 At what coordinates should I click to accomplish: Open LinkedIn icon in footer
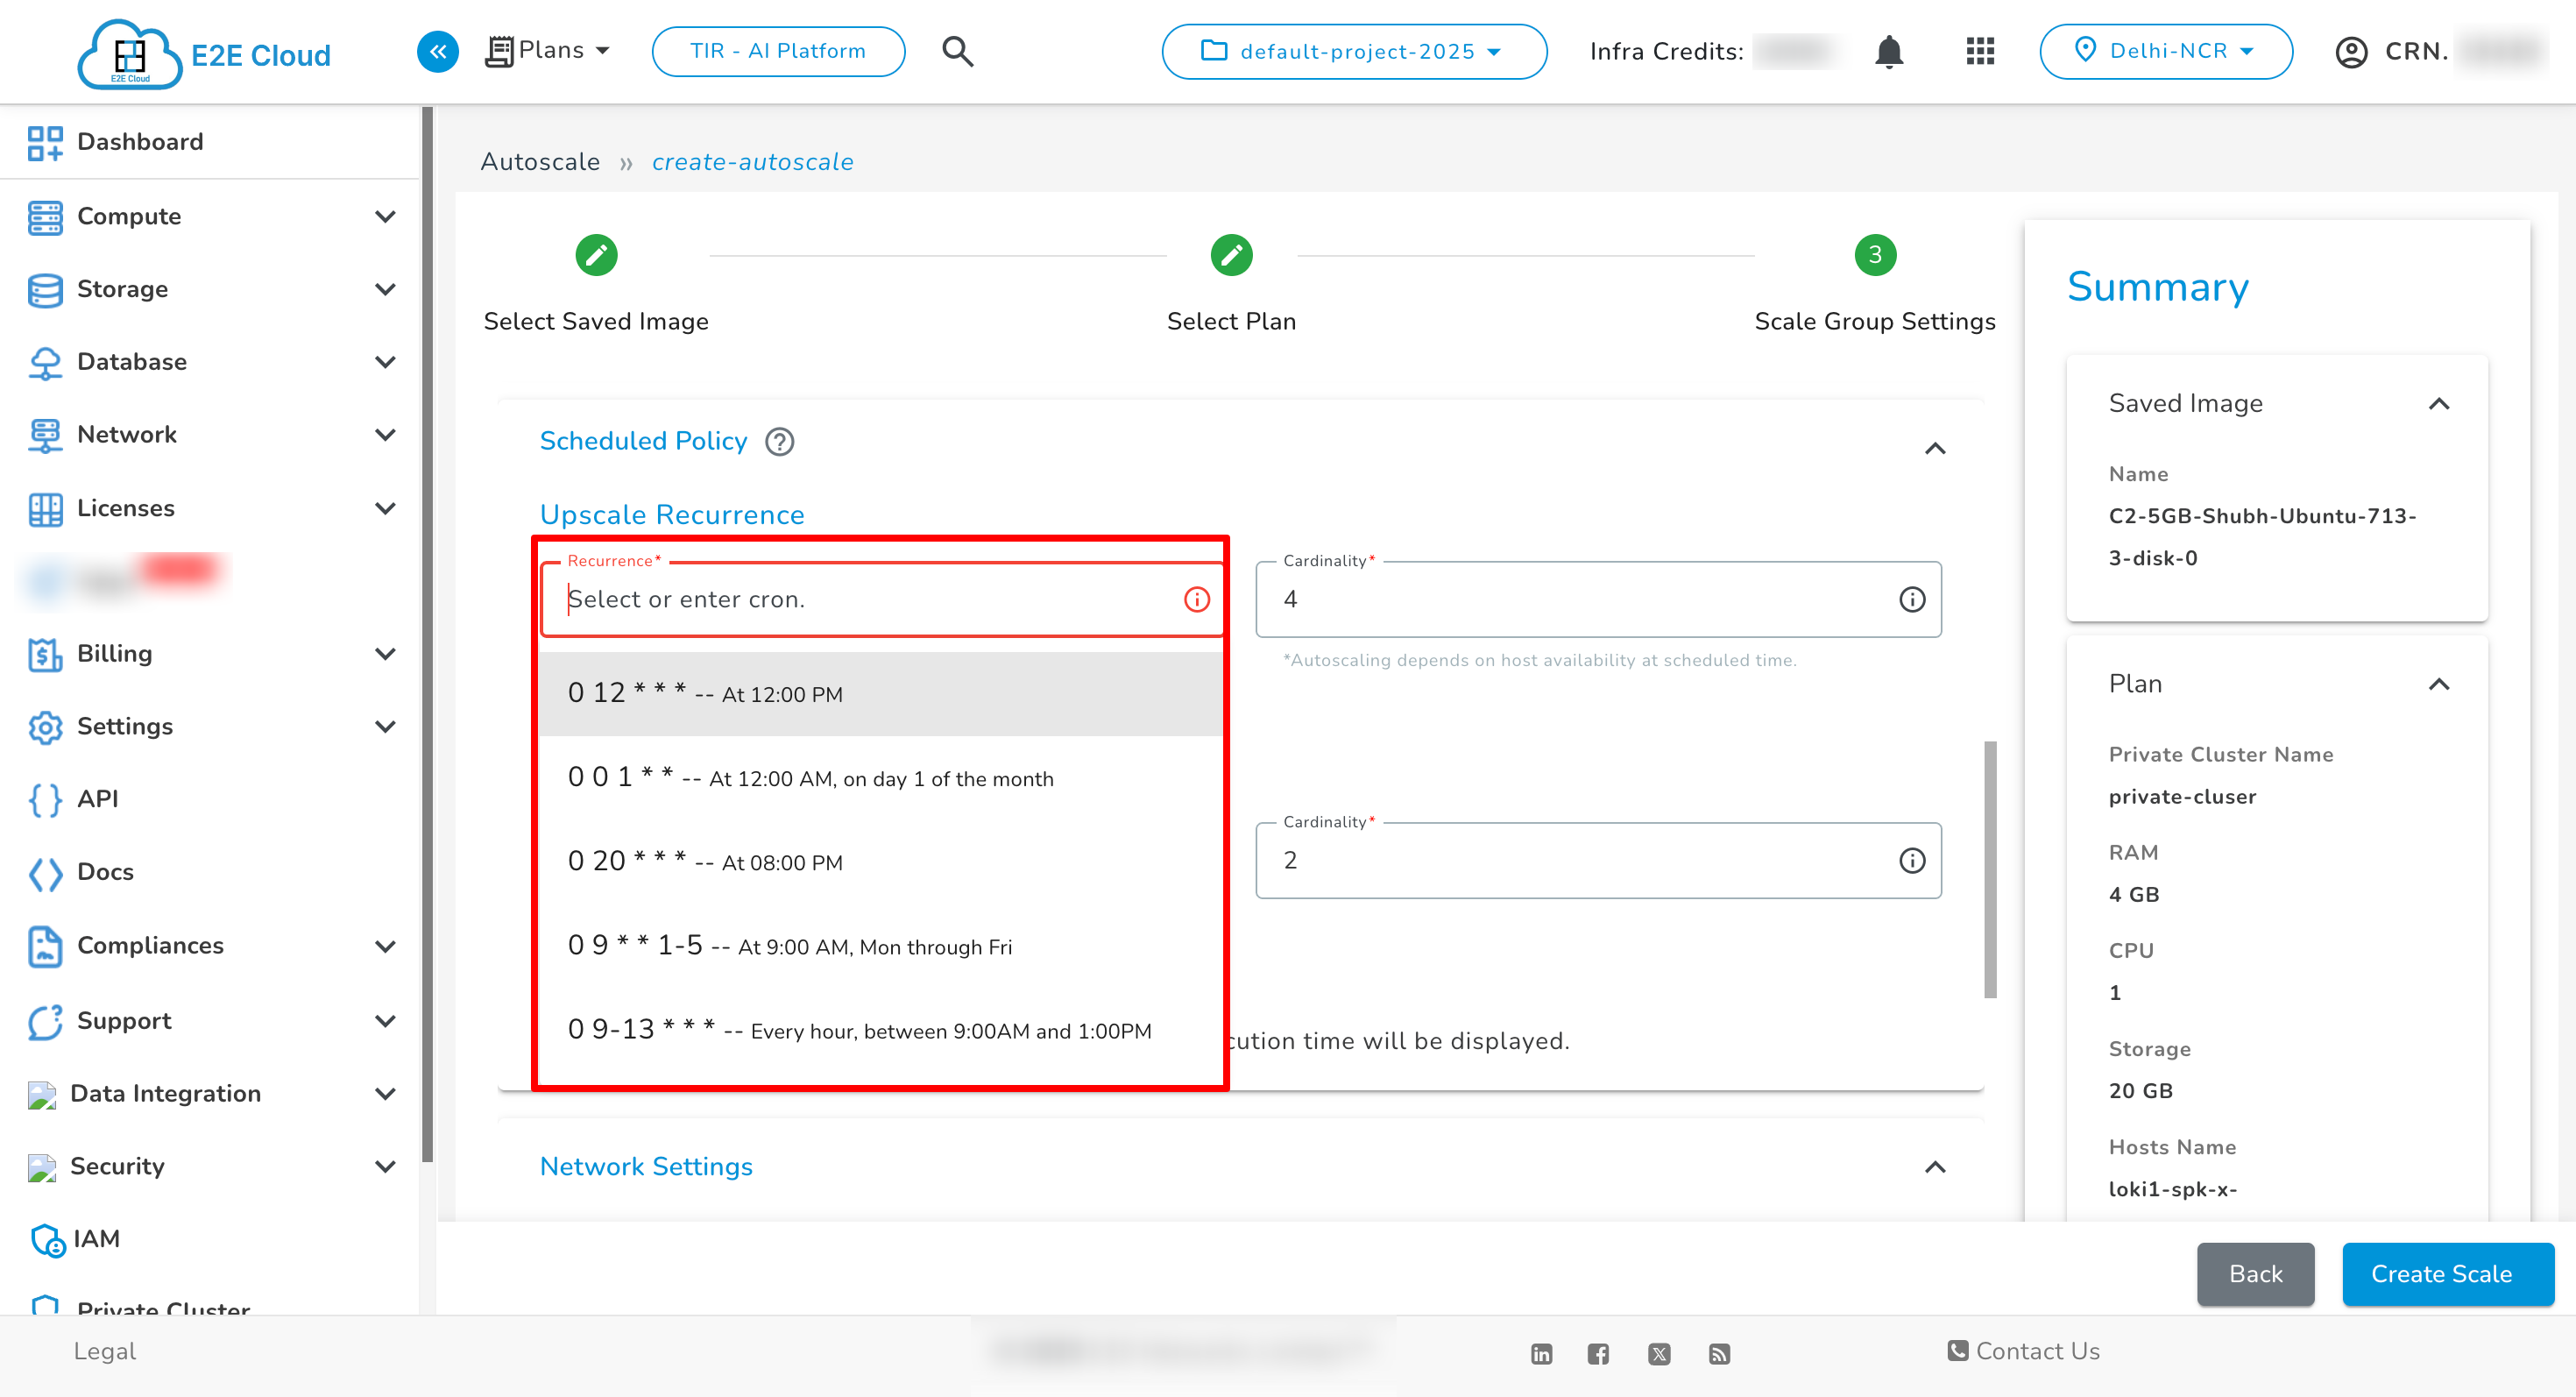pyautogui.click(x=1541, y=1353)
